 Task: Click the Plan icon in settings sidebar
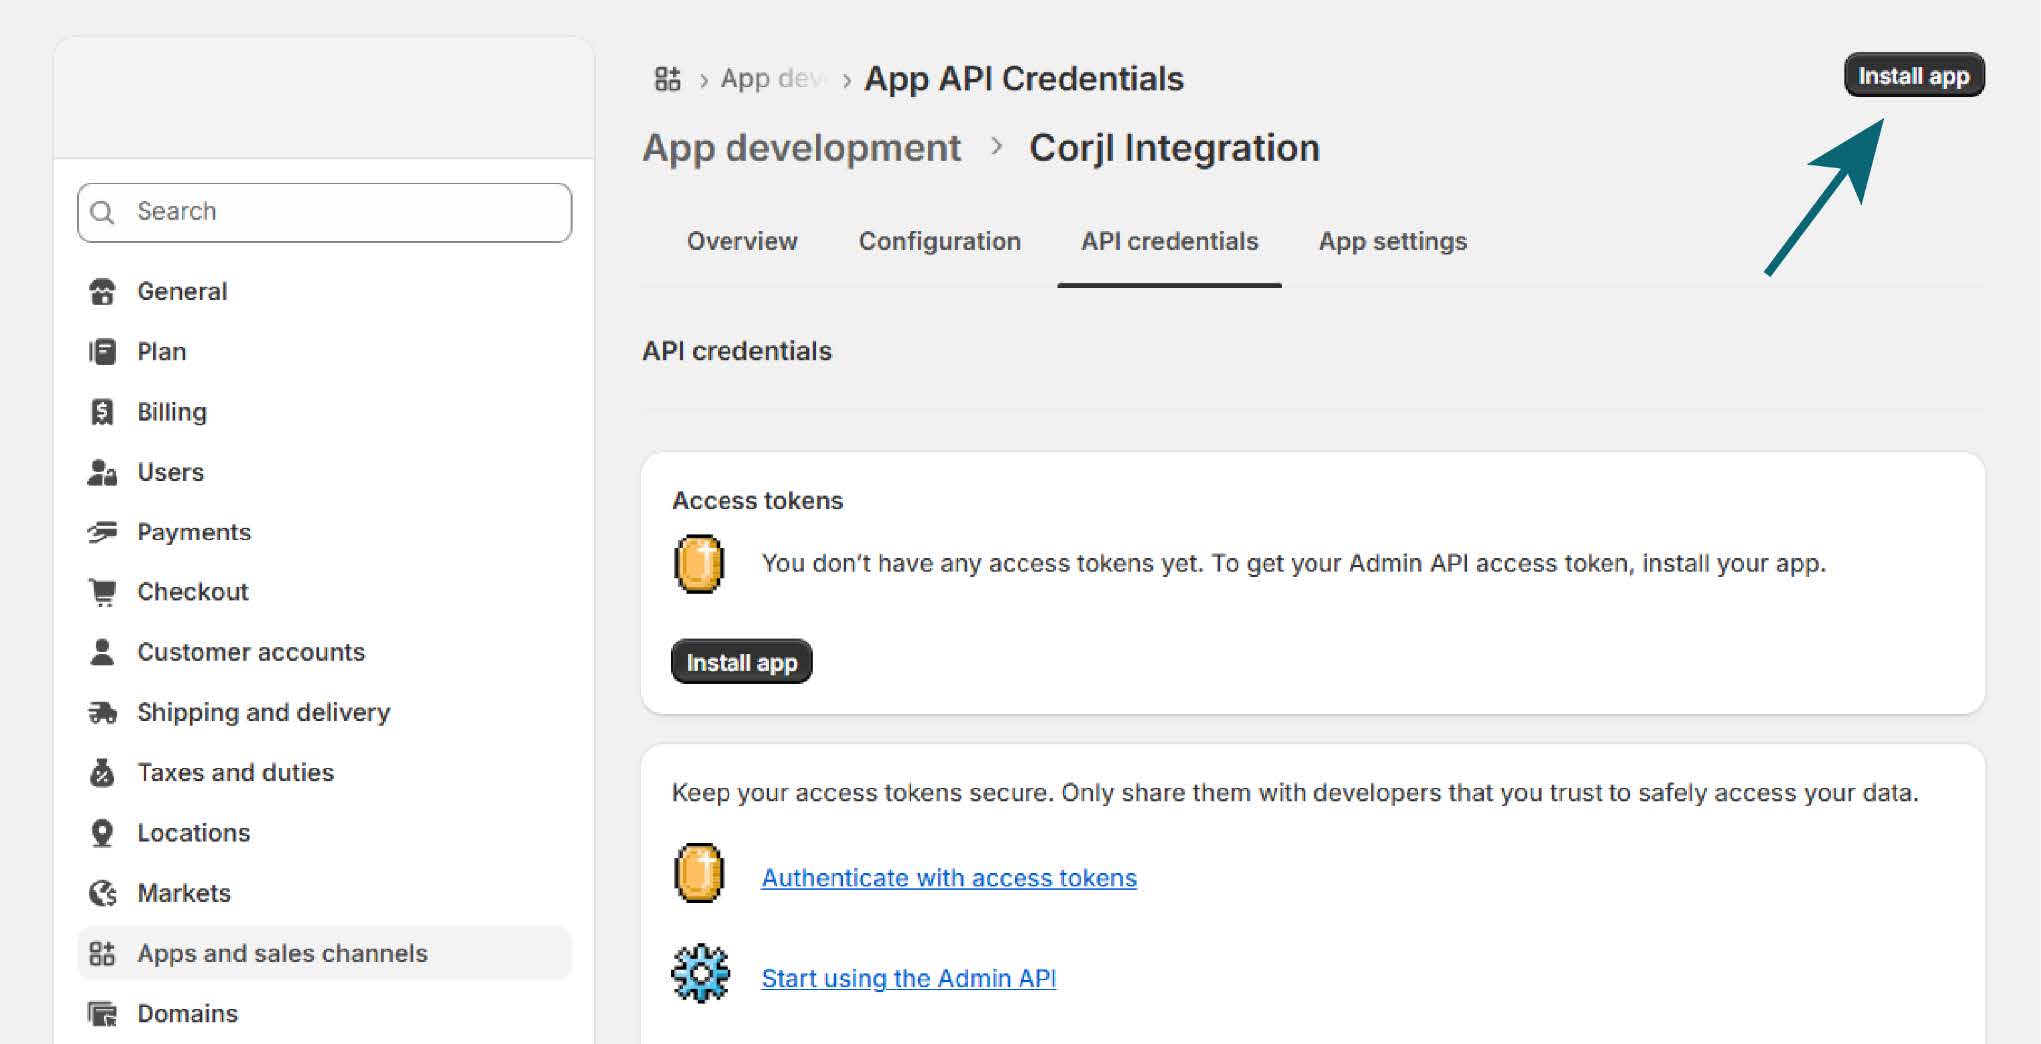pyautogui.click(x=102, y=351)
